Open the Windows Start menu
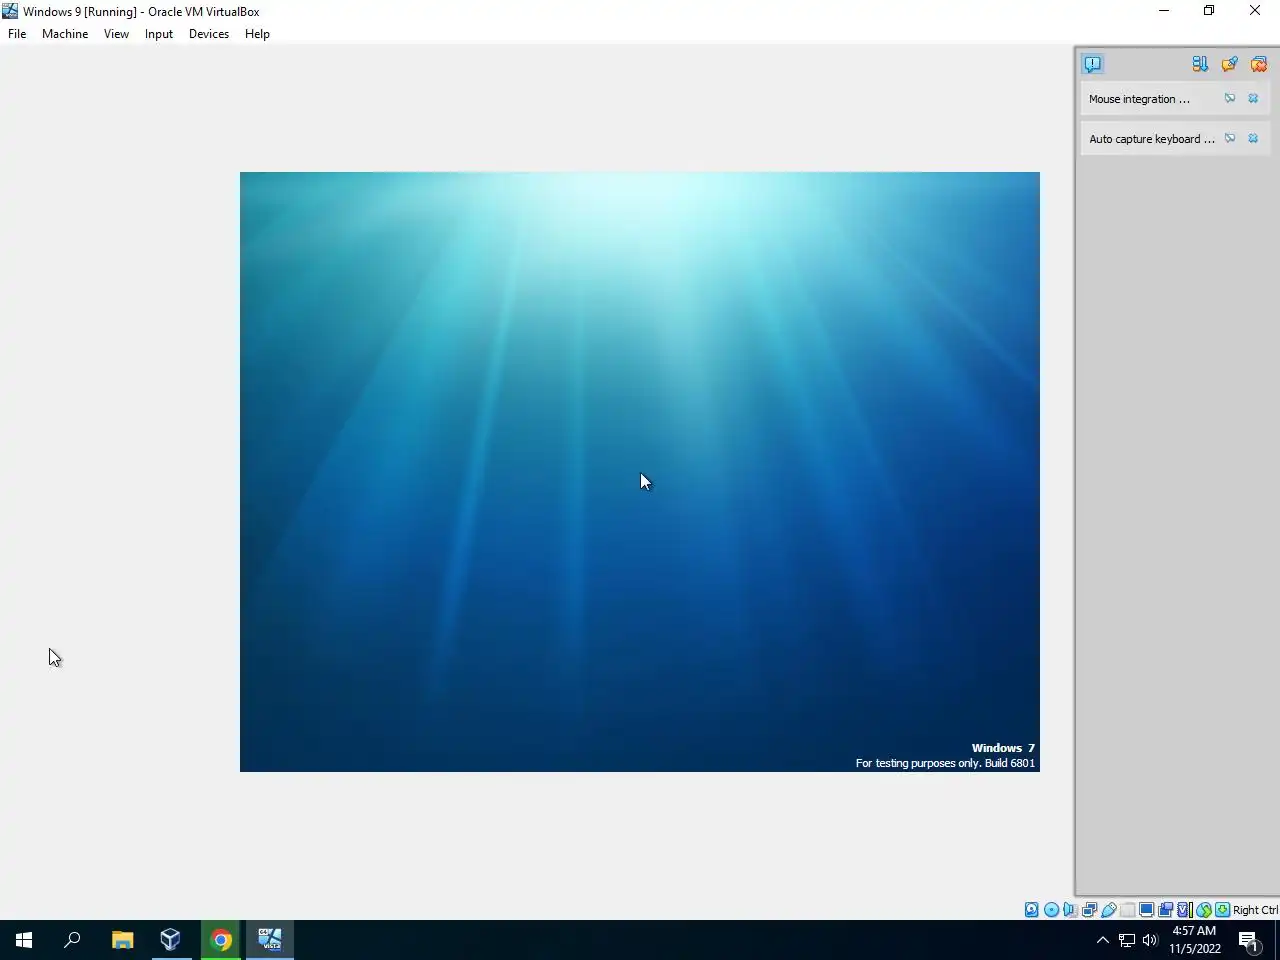The width and height of the screenshot is (1280, 960). click(24, 940)
